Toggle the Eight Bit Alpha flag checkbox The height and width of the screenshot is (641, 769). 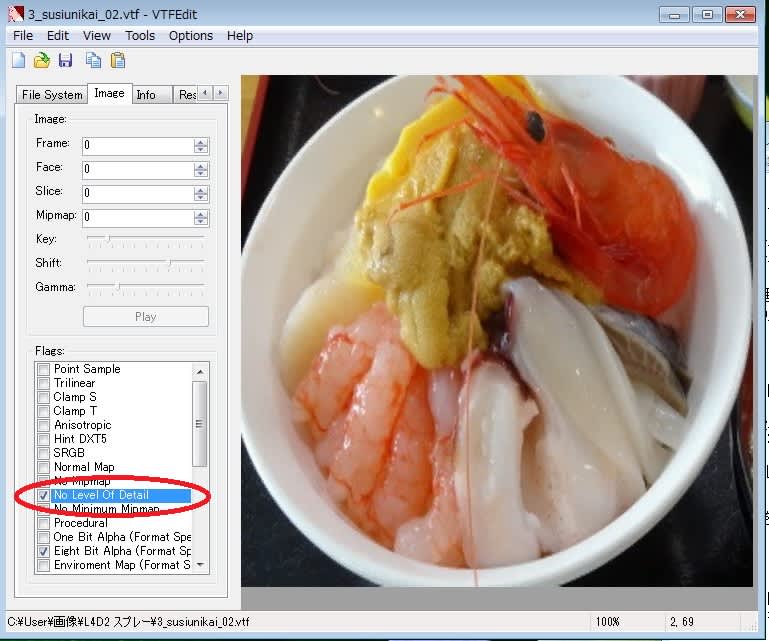[x=43, y=551]
